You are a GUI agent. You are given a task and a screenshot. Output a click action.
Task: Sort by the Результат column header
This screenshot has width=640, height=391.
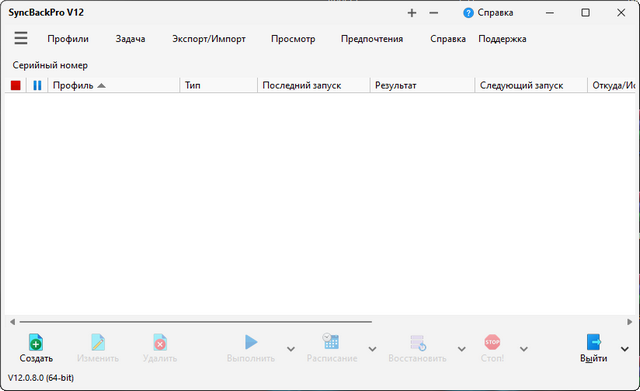[x=422, y=85]
